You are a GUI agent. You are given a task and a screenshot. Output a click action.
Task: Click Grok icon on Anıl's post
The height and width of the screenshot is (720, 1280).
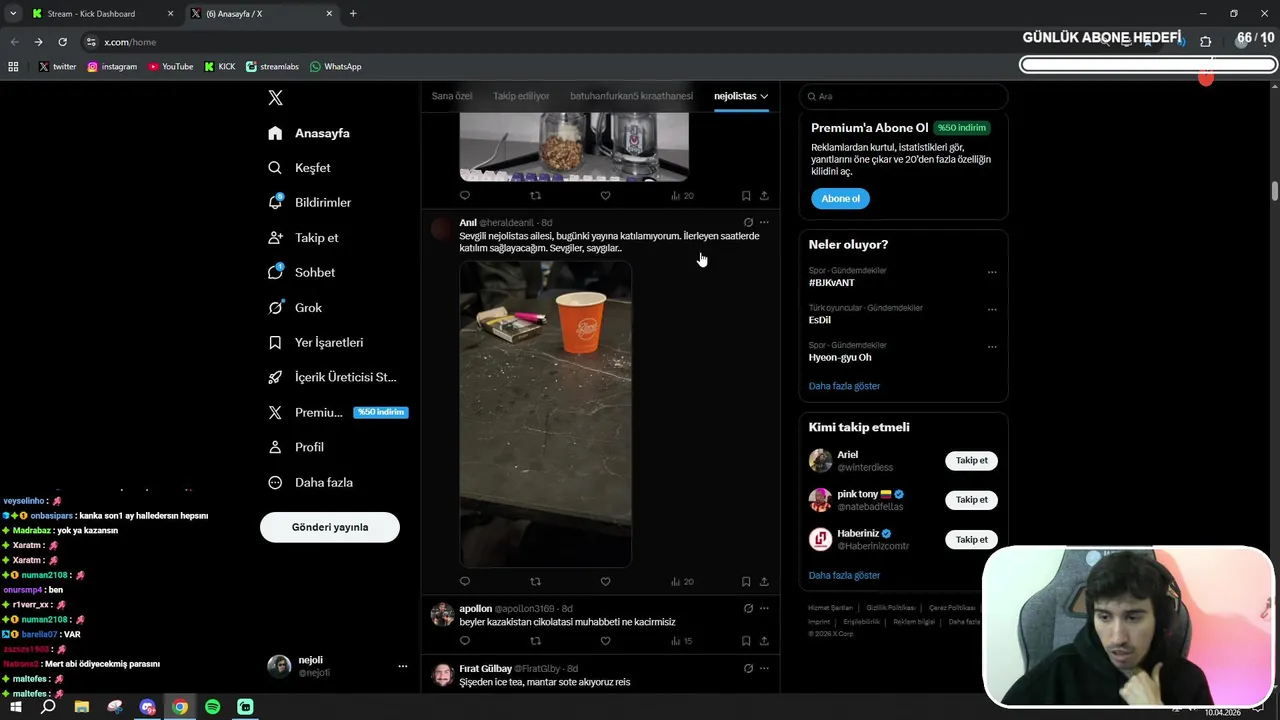[748, 222]
